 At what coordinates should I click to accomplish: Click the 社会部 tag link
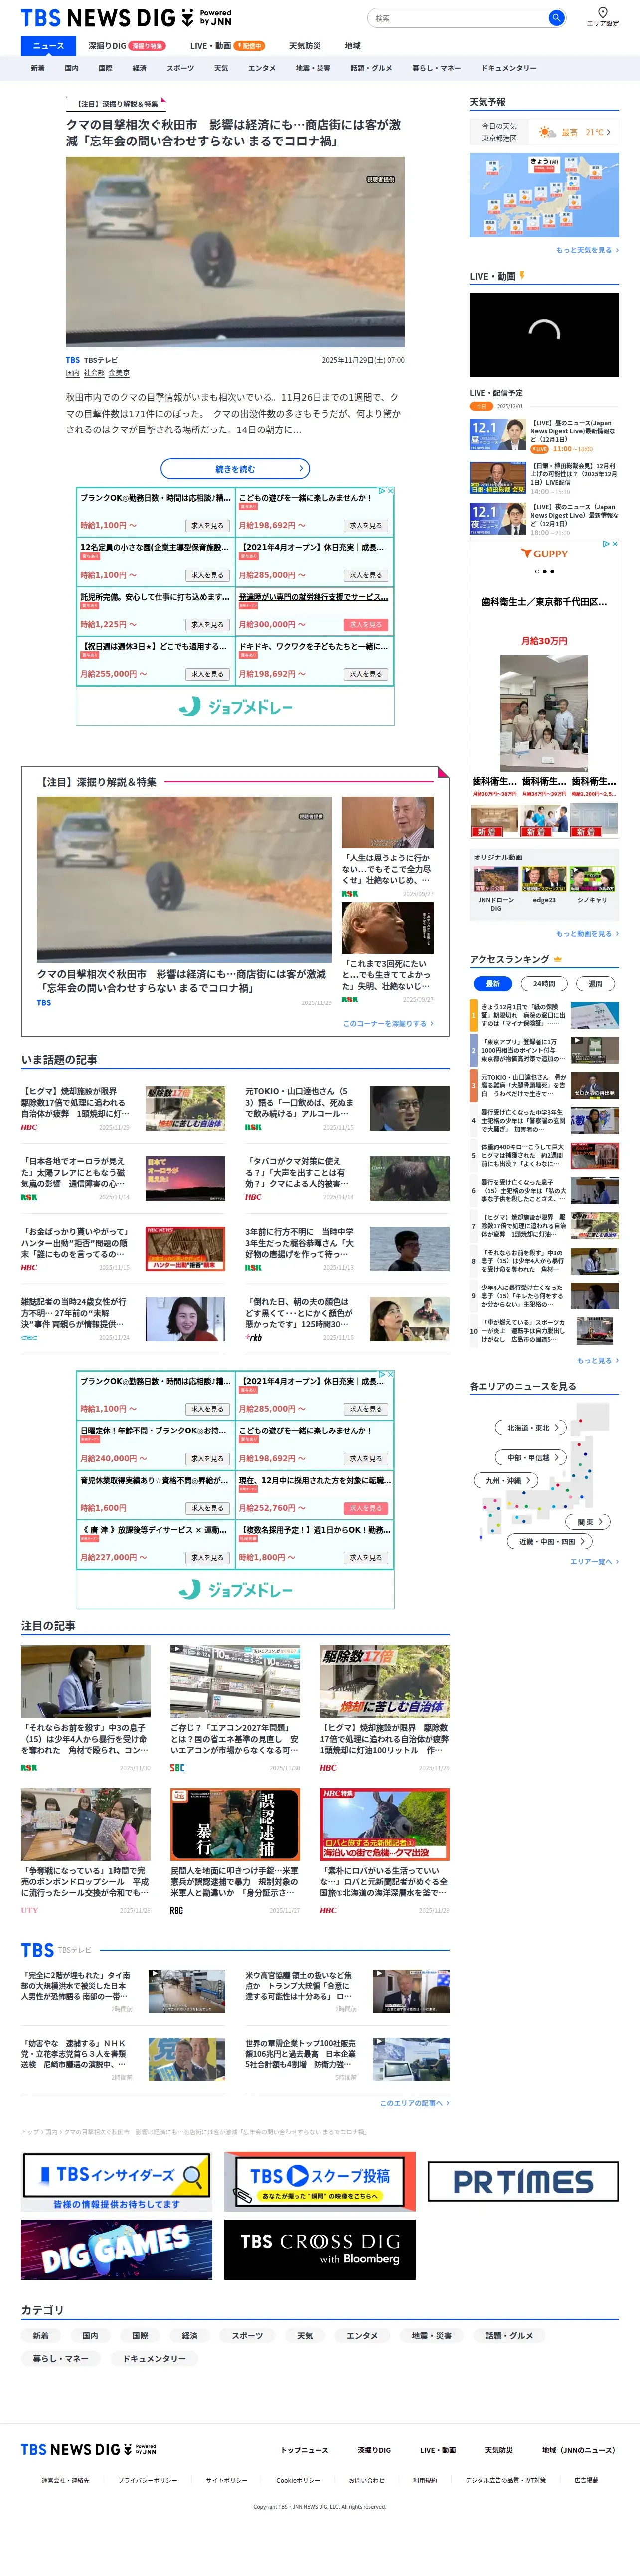(94, 373)
